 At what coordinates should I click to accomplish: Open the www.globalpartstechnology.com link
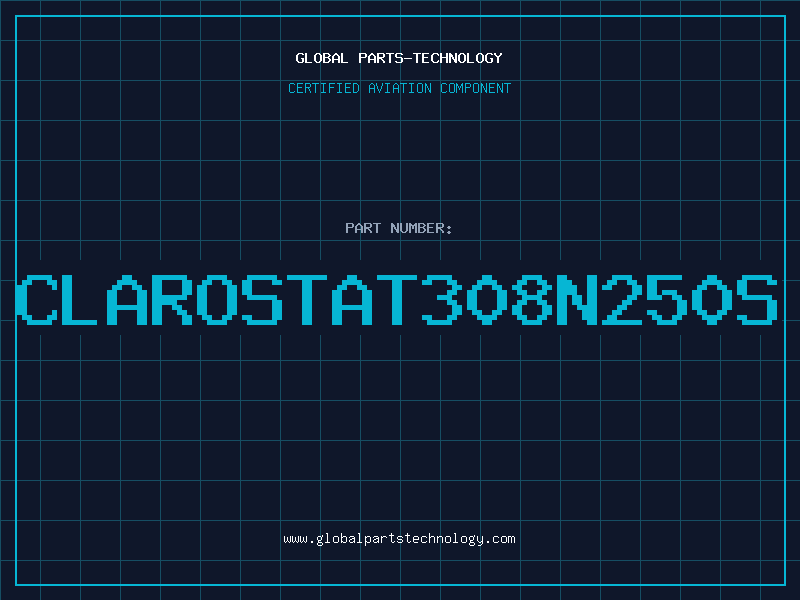click(399, 539)
